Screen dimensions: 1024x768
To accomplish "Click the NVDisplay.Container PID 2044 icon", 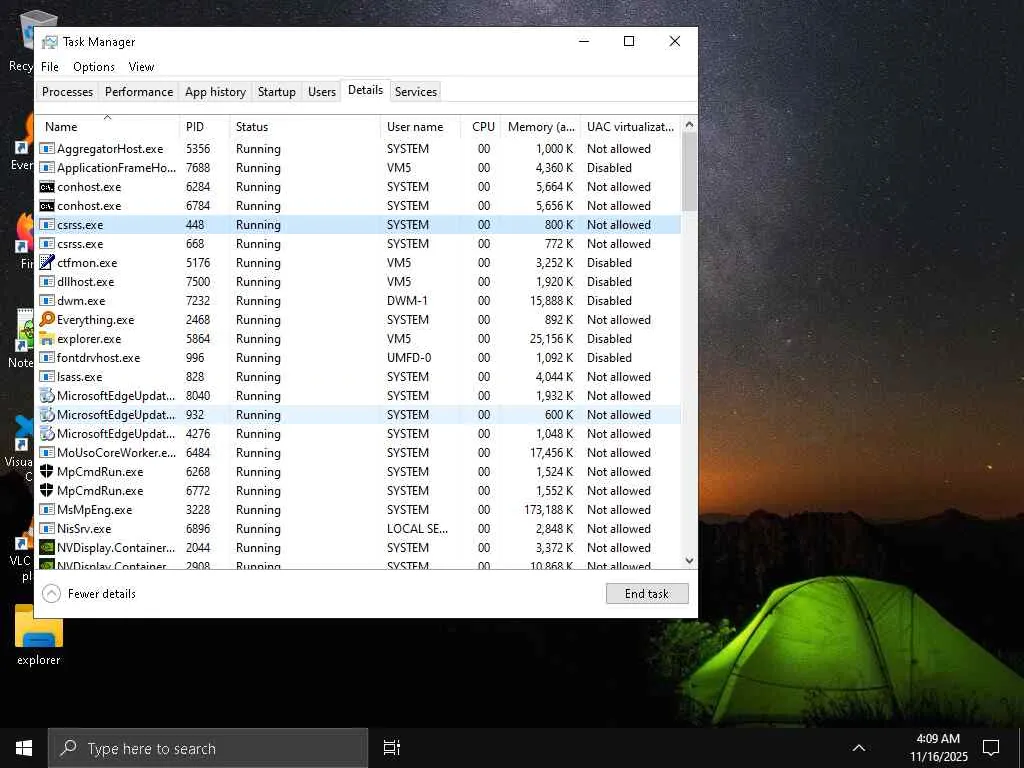I will point(46,547).
